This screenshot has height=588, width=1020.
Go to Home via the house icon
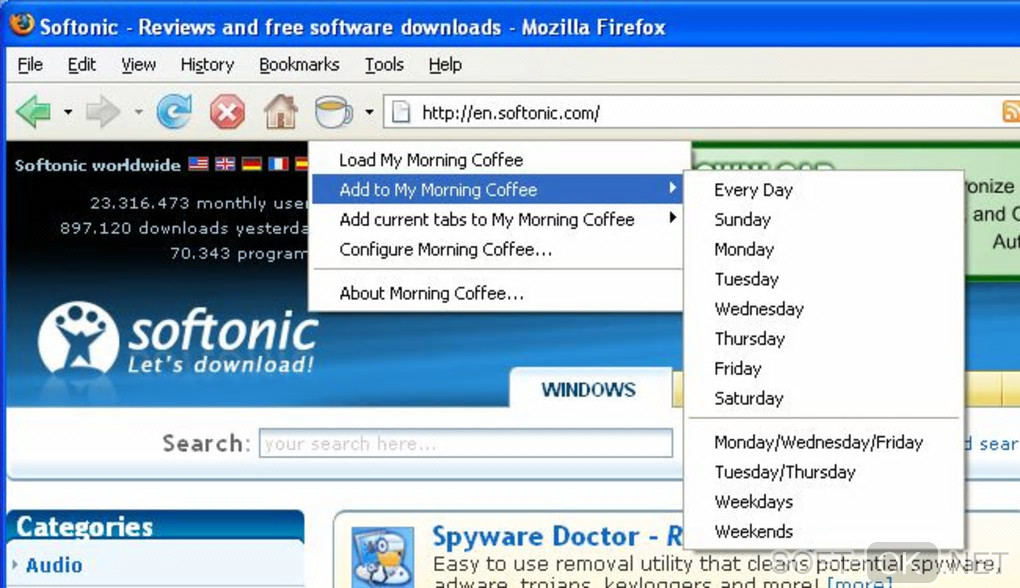[x=280, y=111]
